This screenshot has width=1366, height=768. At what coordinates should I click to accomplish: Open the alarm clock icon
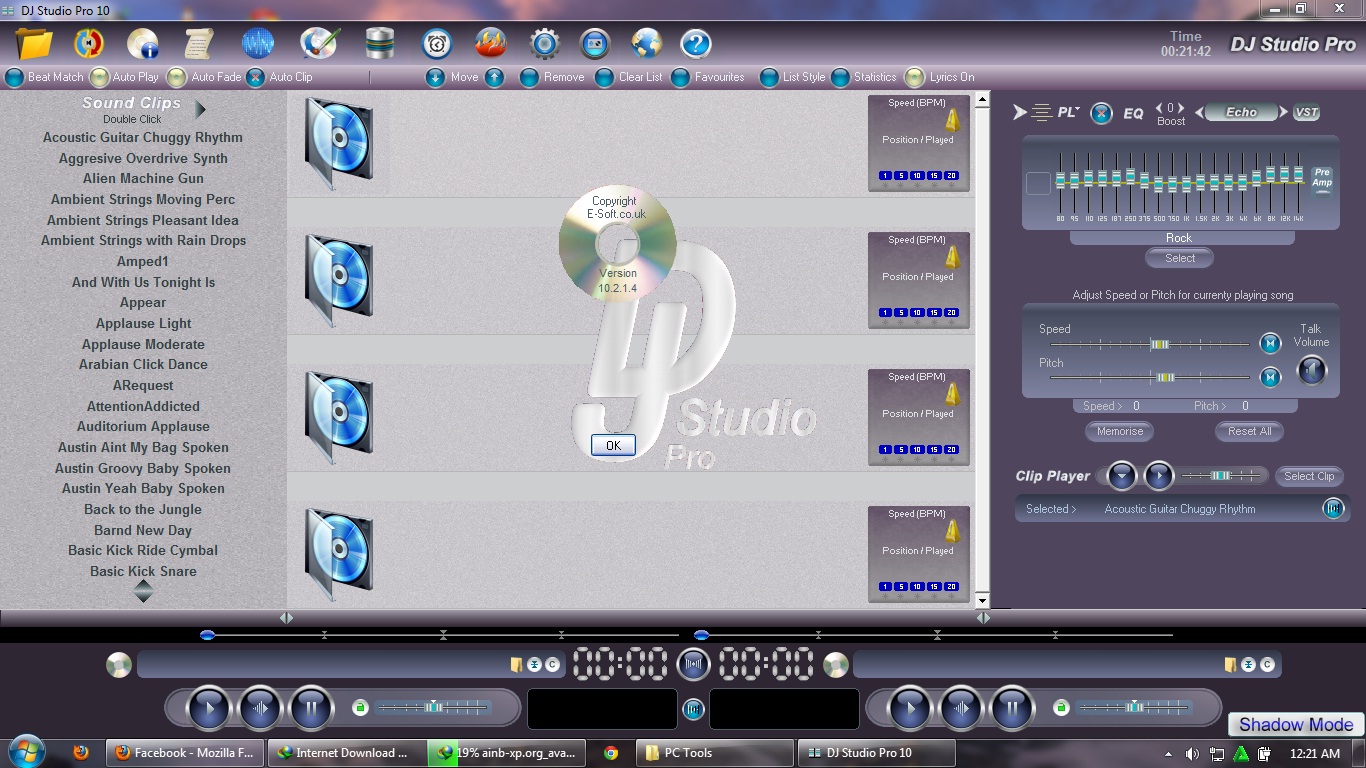click(437, 44)
